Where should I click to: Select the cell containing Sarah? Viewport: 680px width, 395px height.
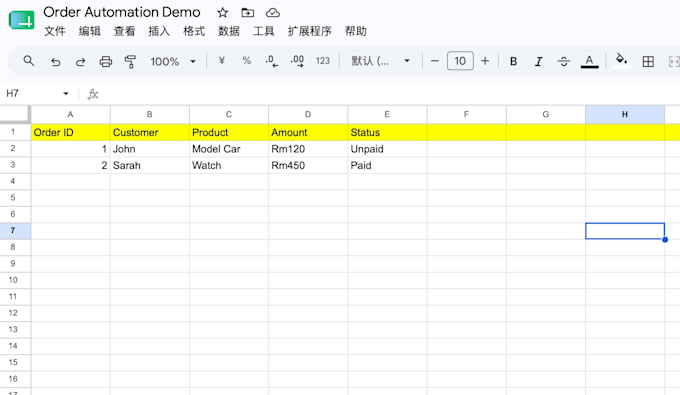pos(150,165)
